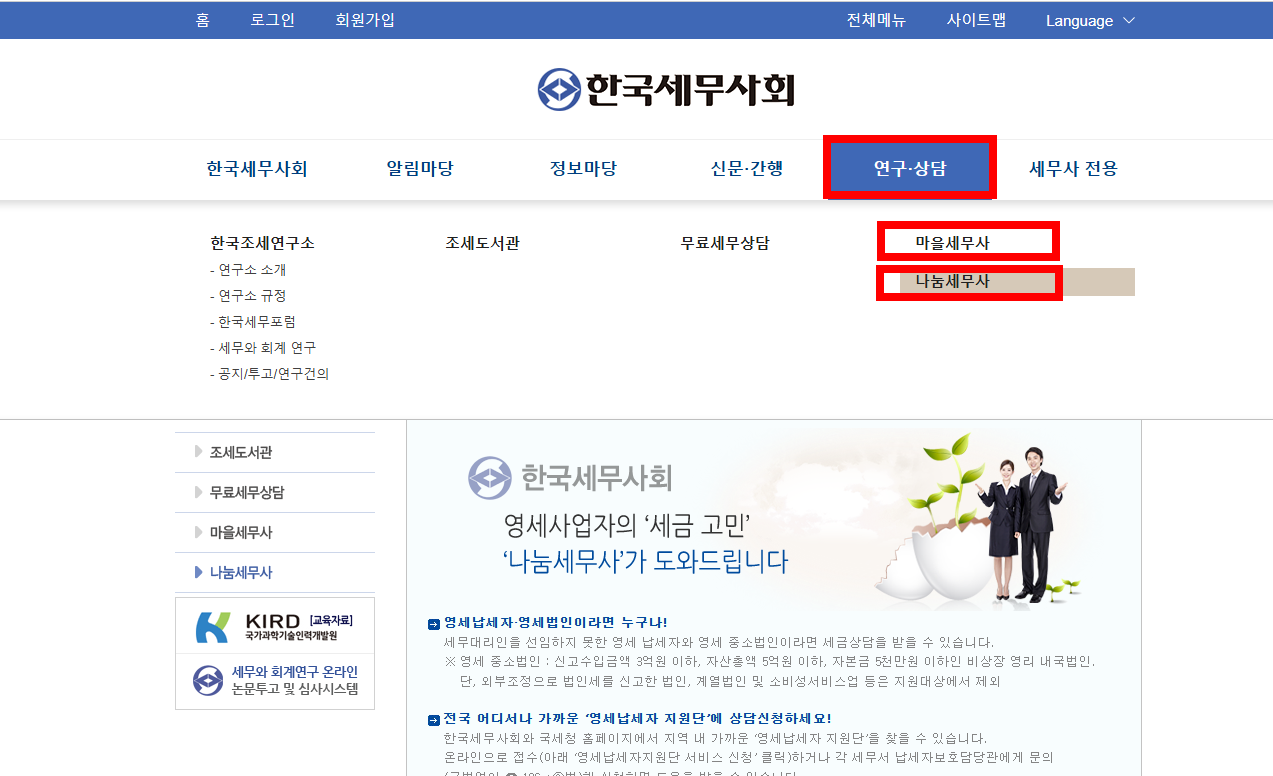1273x776 pixels.
Task: Select the 연구·상담 main menu
Action: click(x=910, y=169)
